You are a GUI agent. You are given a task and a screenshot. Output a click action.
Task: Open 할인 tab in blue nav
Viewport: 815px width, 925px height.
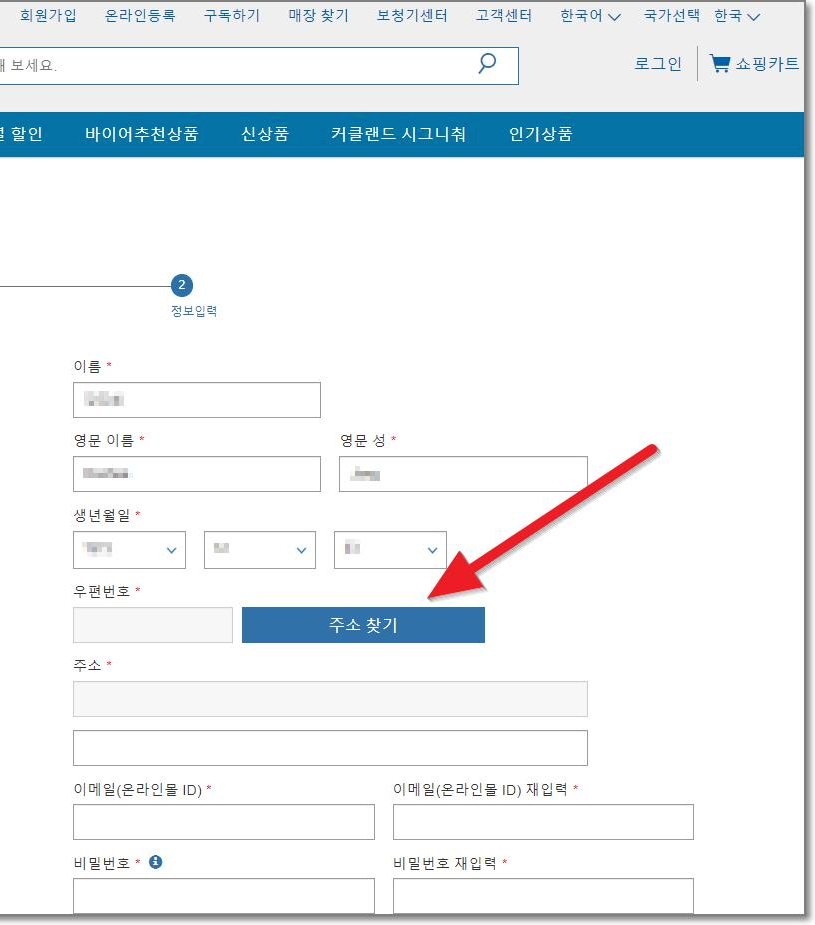click(22, 134)
